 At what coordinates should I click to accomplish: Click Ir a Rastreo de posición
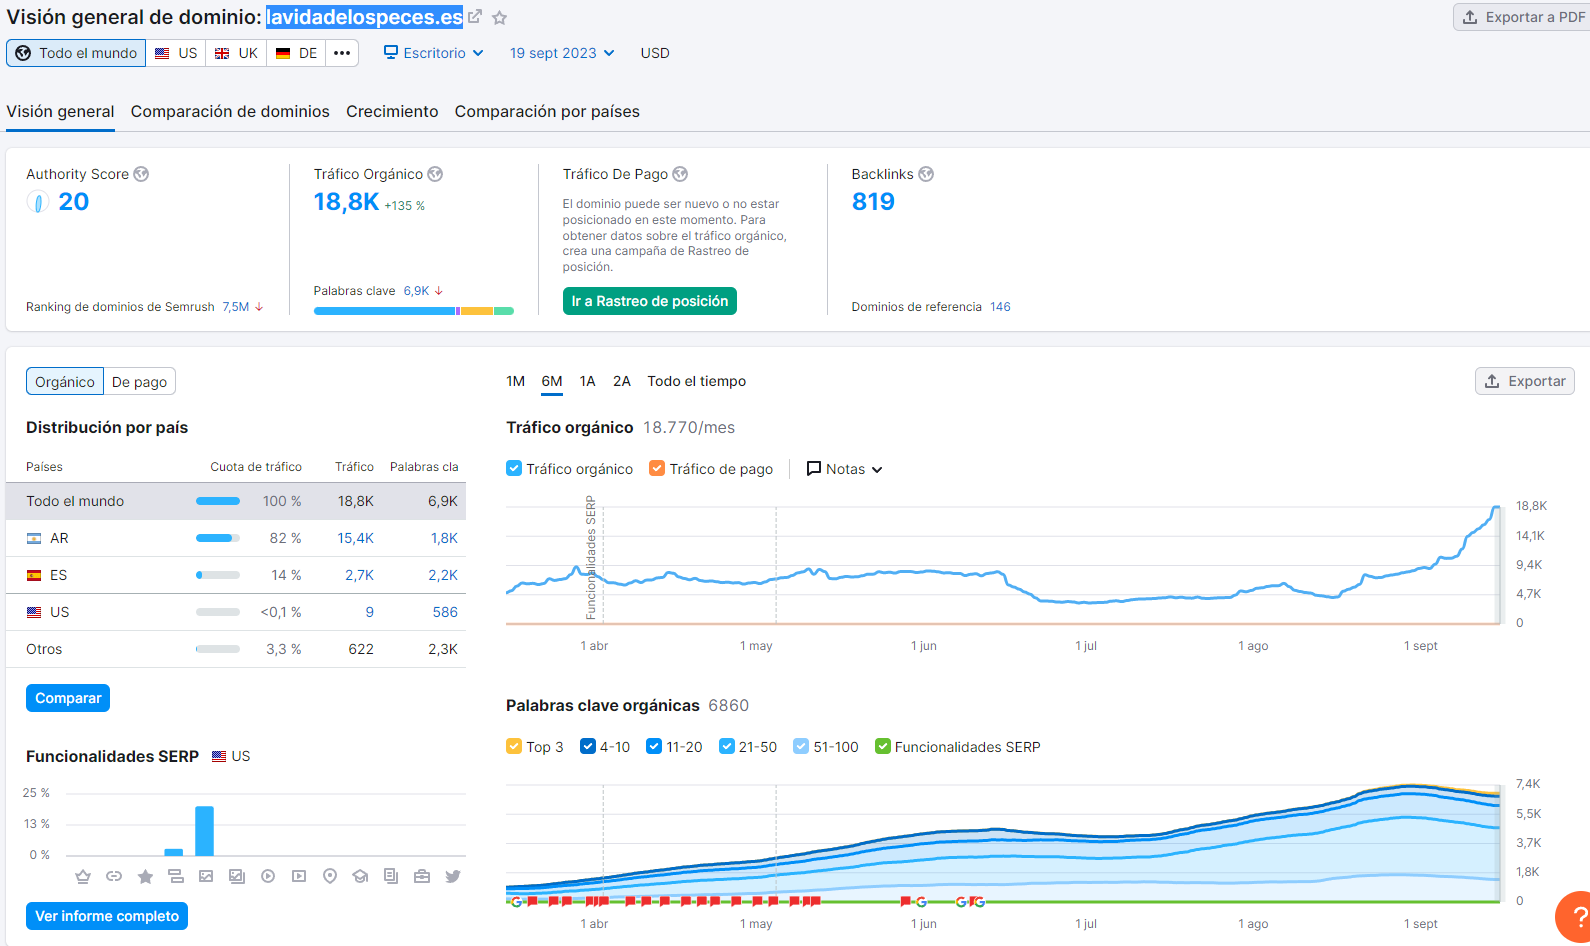(650, 301)
